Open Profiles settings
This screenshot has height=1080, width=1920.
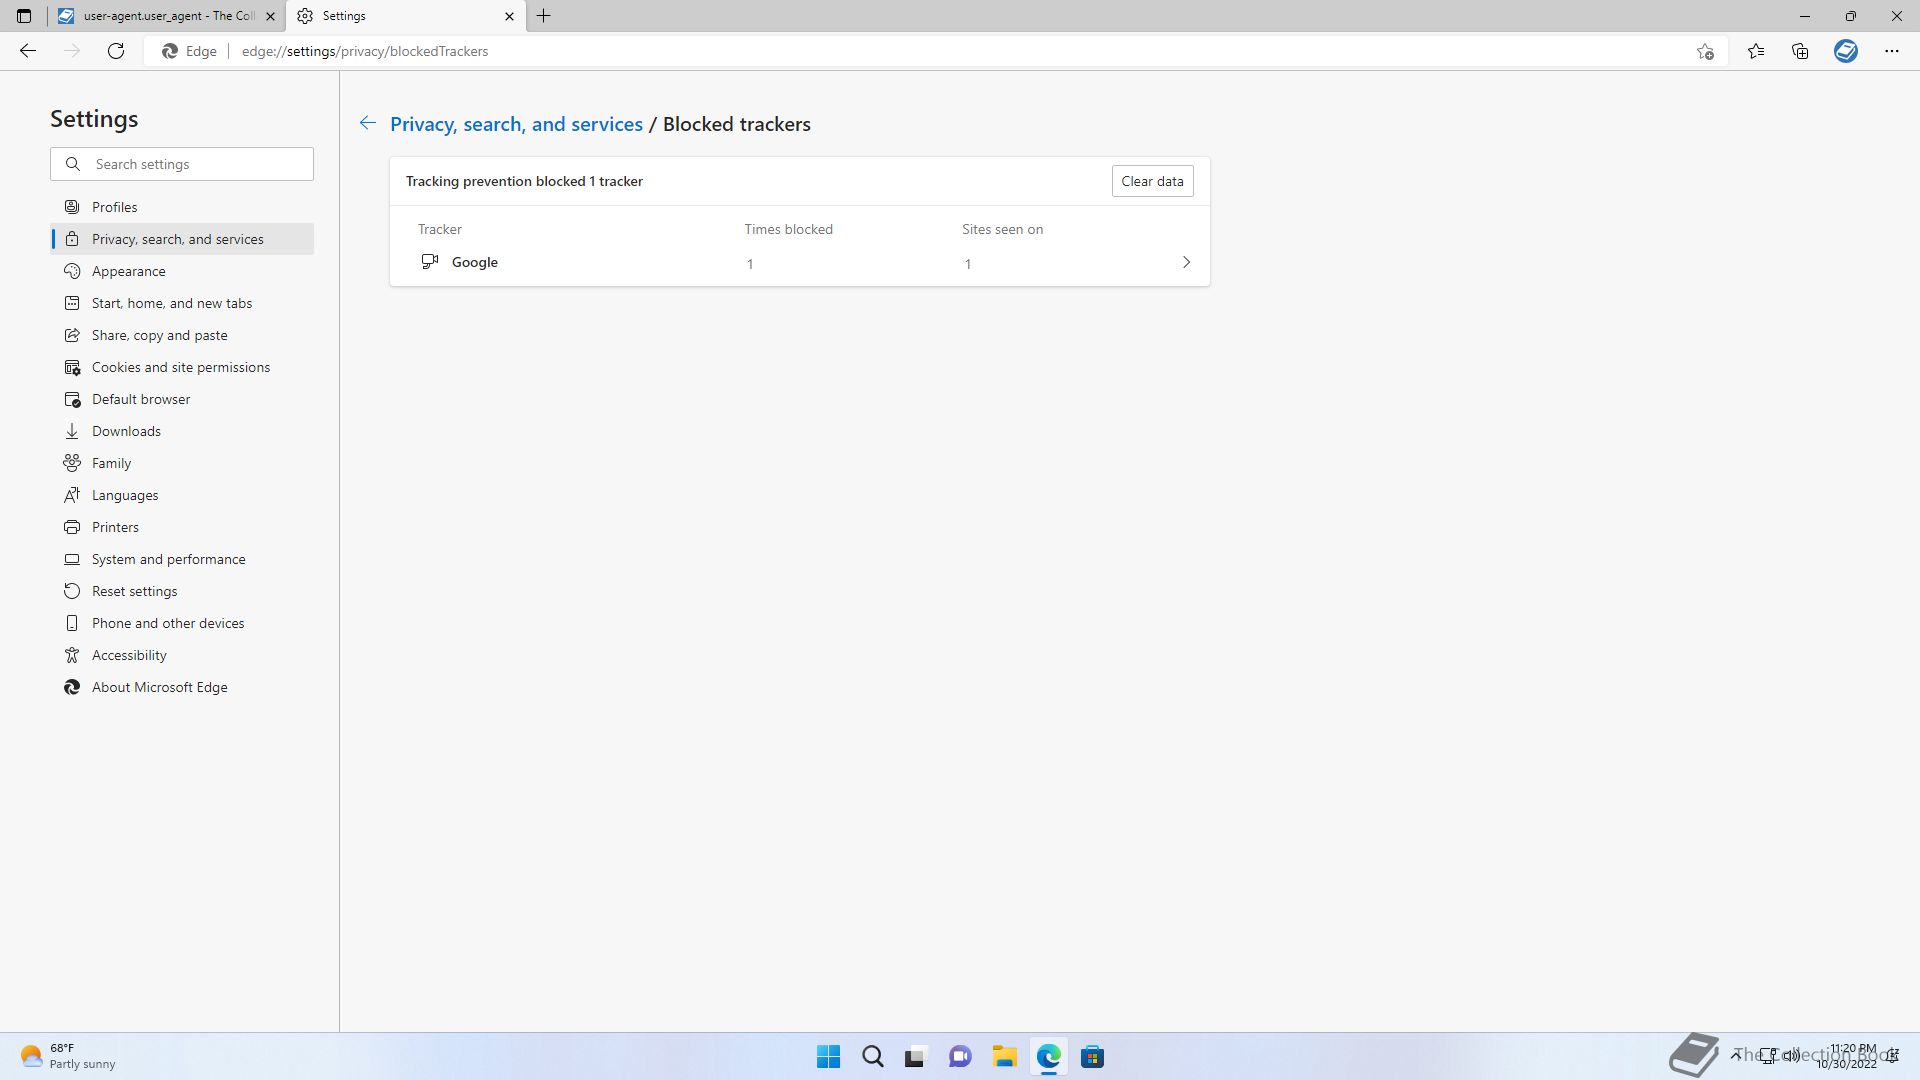182,207
